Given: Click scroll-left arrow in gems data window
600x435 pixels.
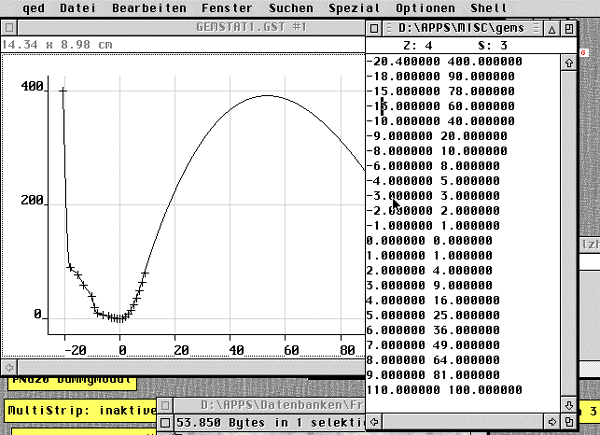Looking at the screenshot, I should point(374,423).
